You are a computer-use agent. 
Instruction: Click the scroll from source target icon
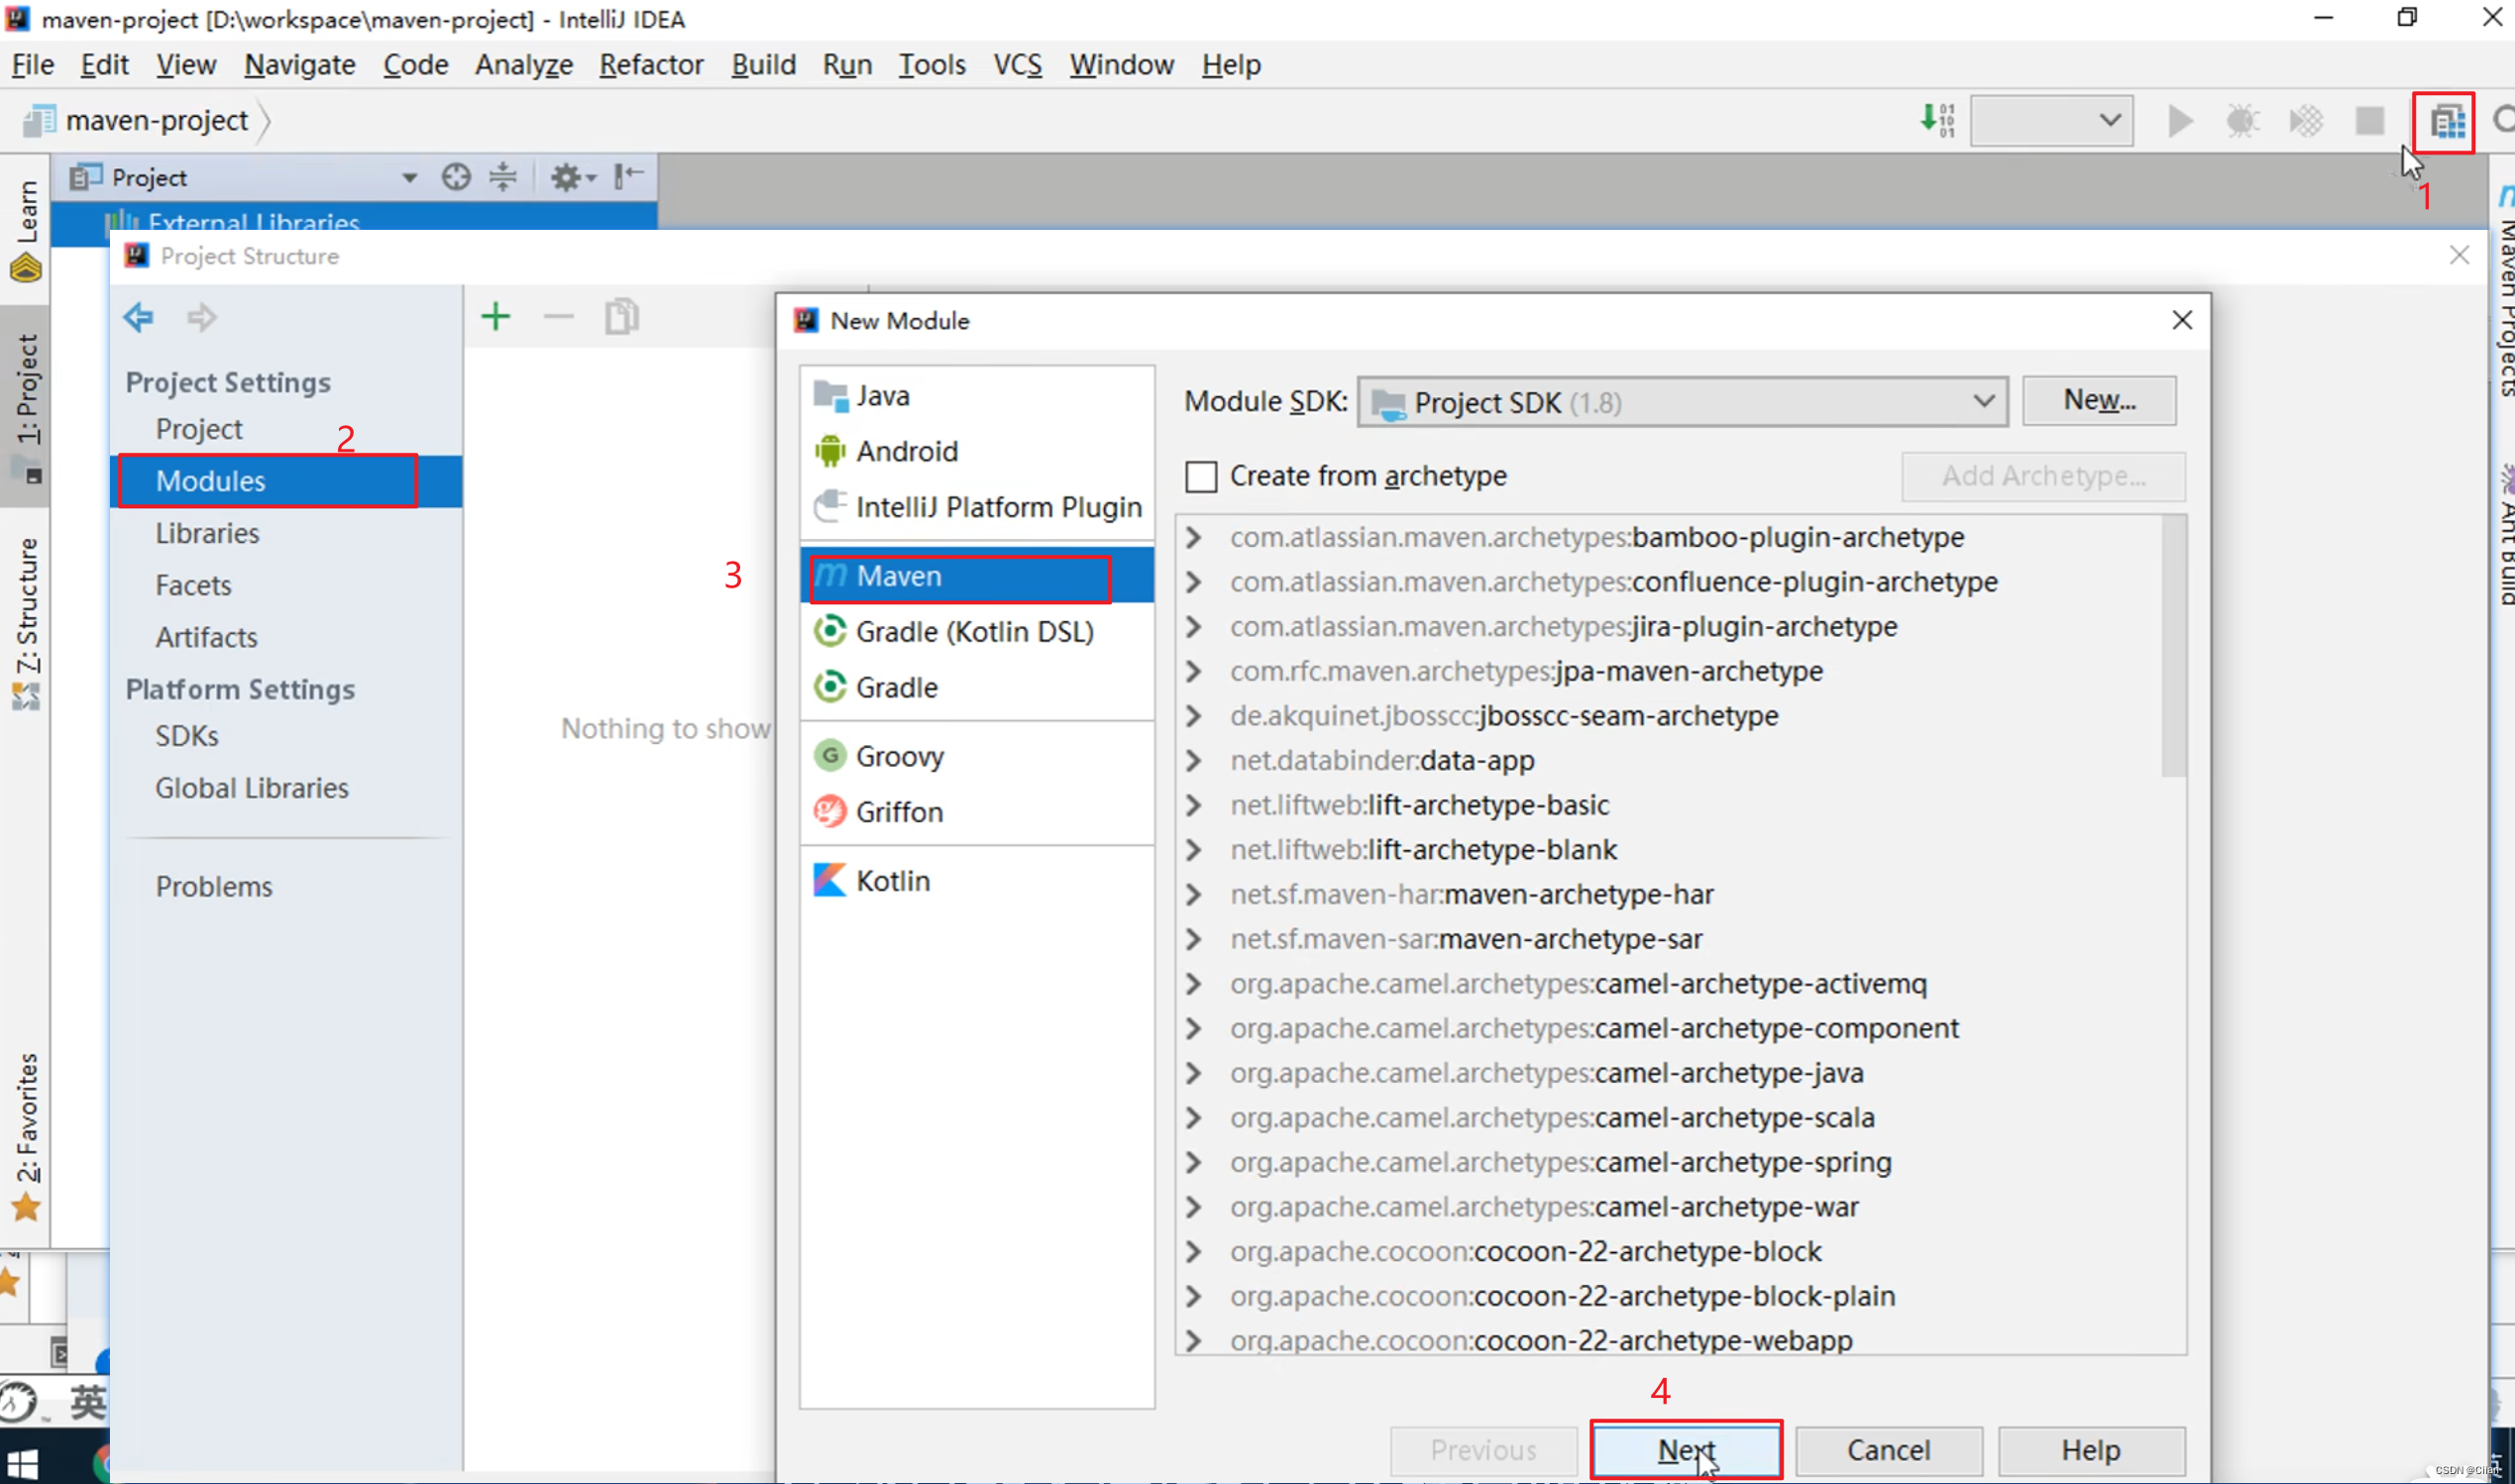[x=456, y=177]
